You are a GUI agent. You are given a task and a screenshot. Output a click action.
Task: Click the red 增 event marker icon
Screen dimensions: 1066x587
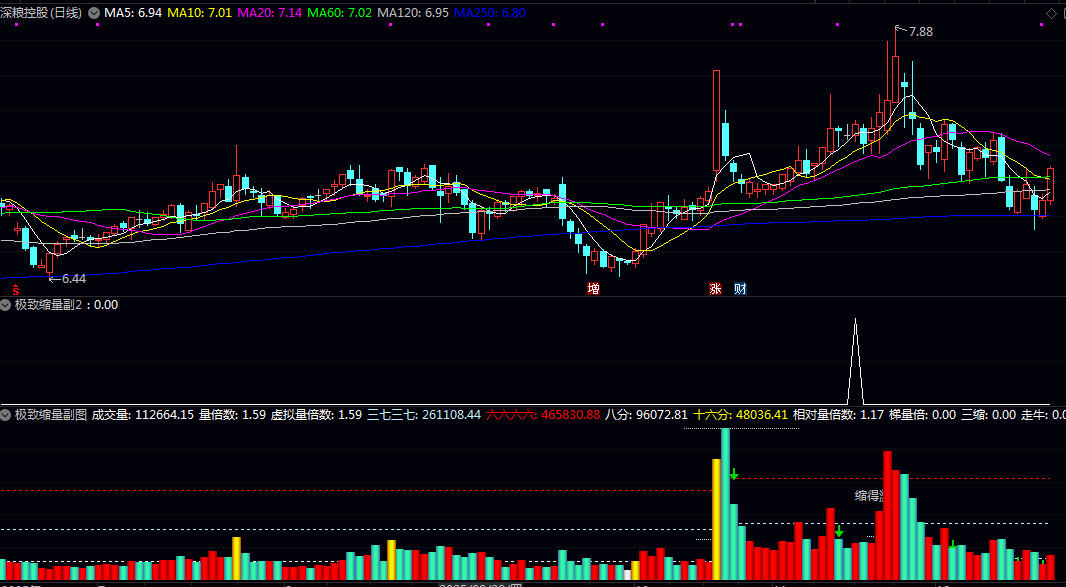[594, 289]
